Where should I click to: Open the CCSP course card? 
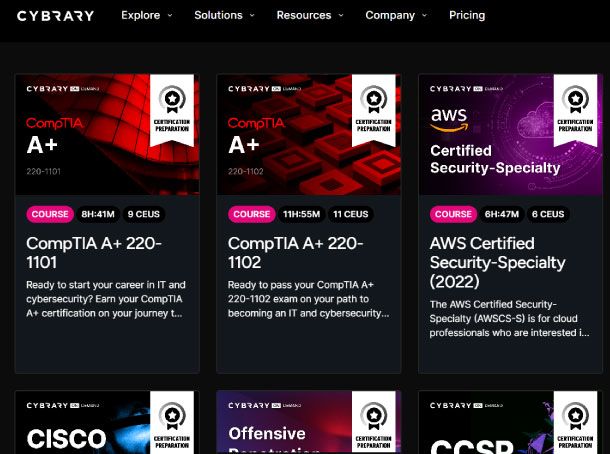tap(510, 422)
